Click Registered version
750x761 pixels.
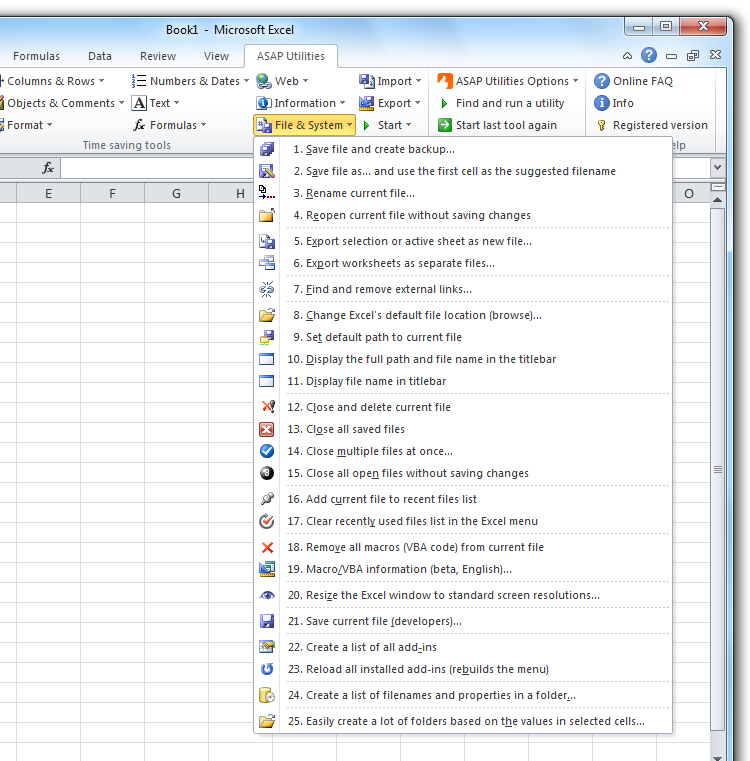[651, 125]
